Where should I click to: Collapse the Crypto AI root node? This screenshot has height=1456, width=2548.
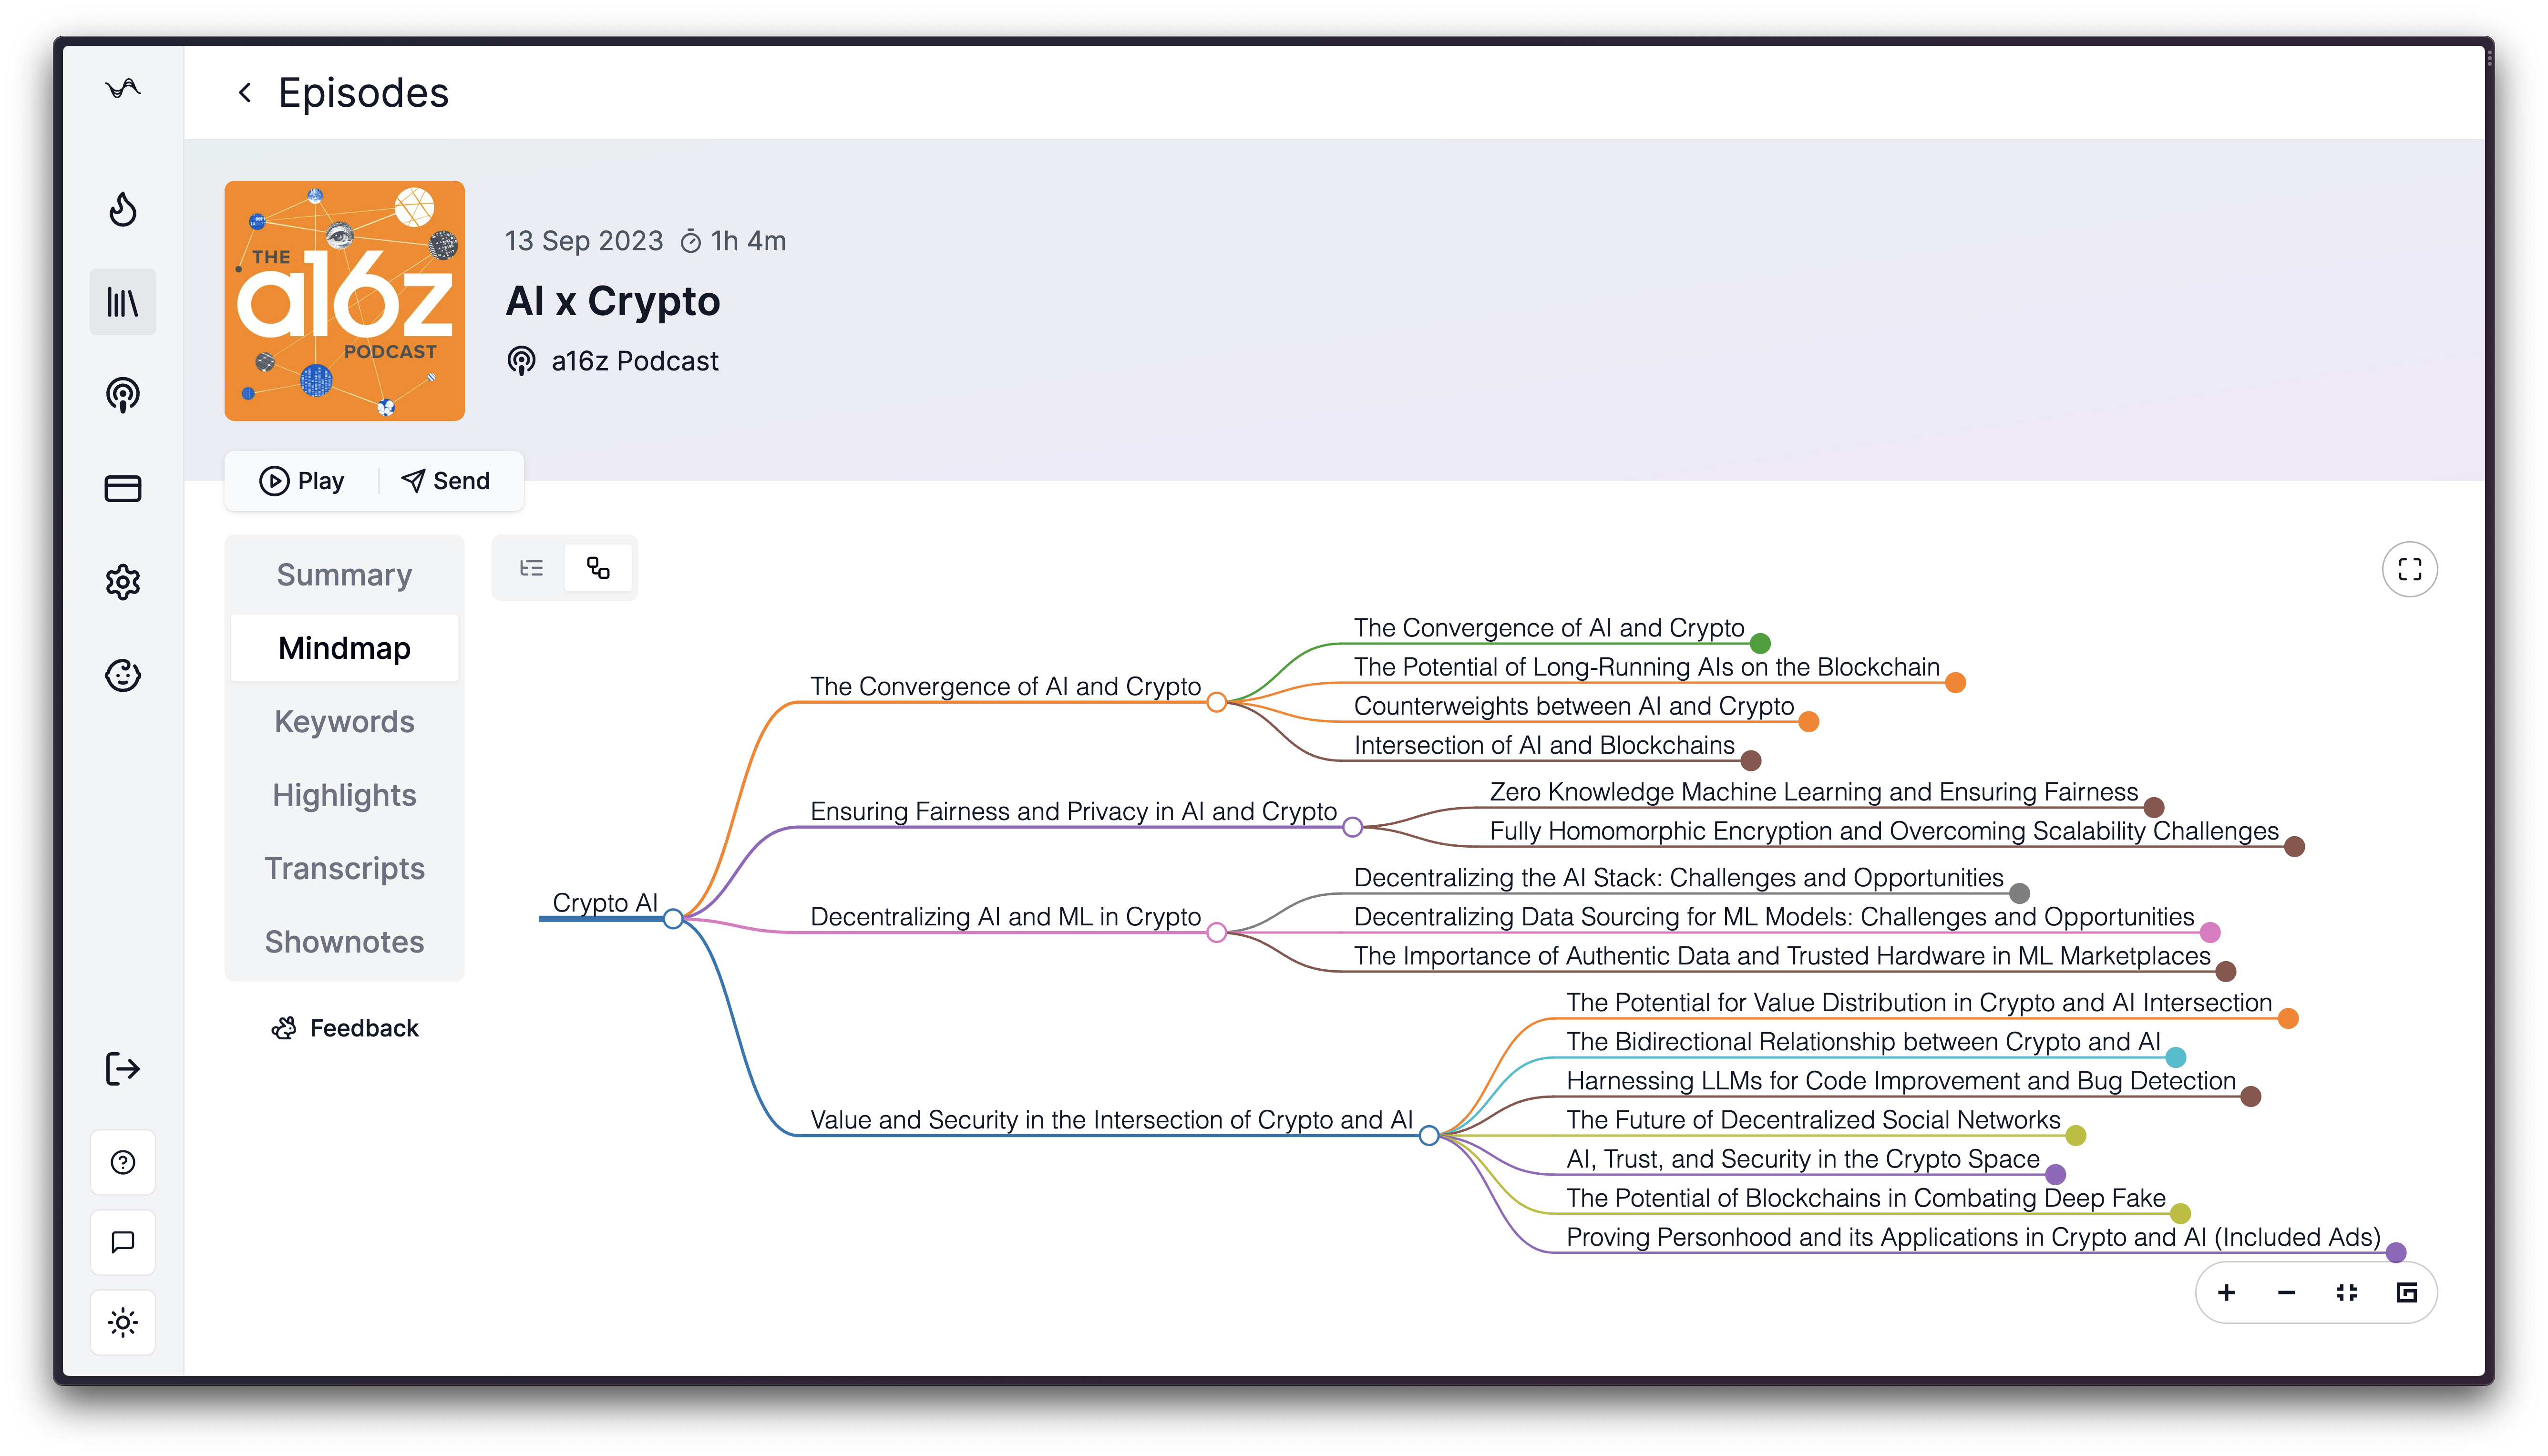[673, 919]
